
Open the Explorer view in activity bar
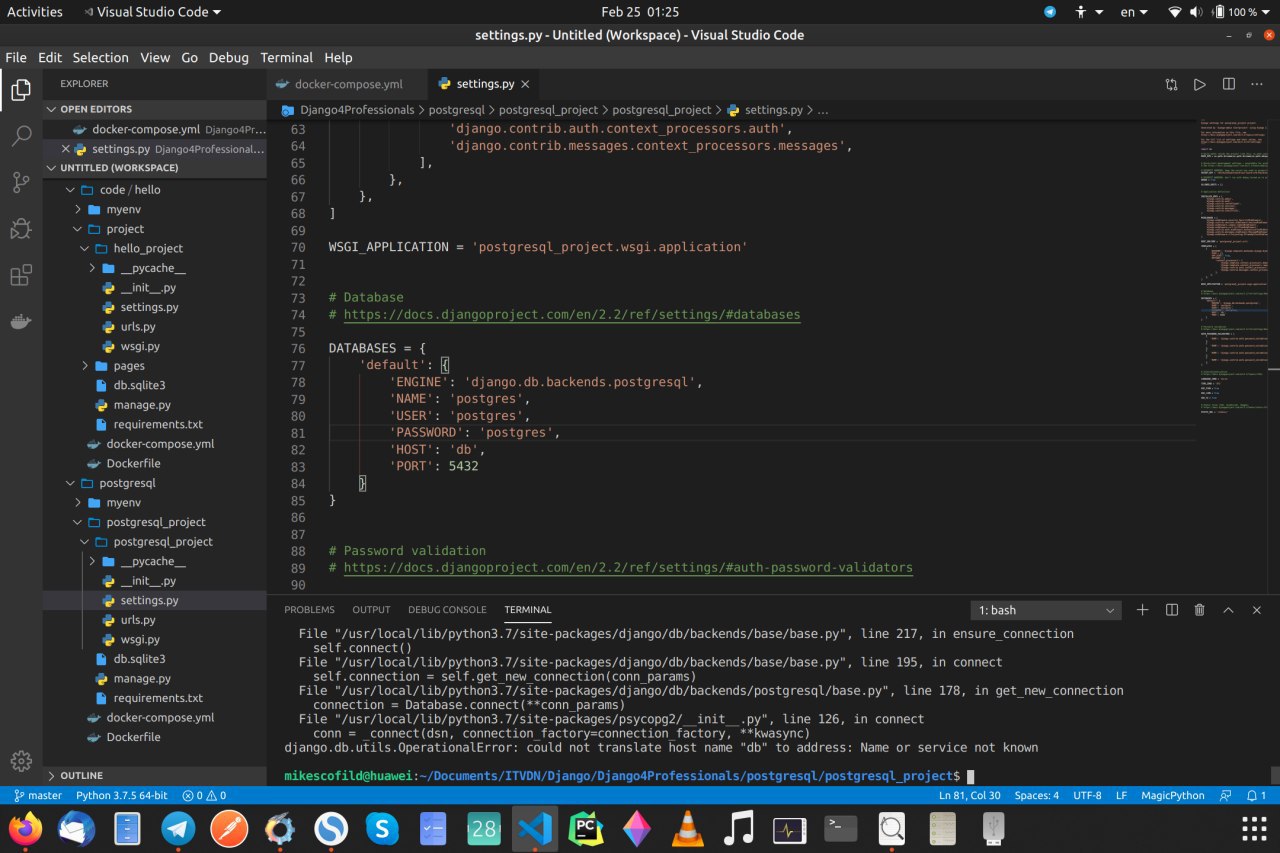[x=21, y=91]
